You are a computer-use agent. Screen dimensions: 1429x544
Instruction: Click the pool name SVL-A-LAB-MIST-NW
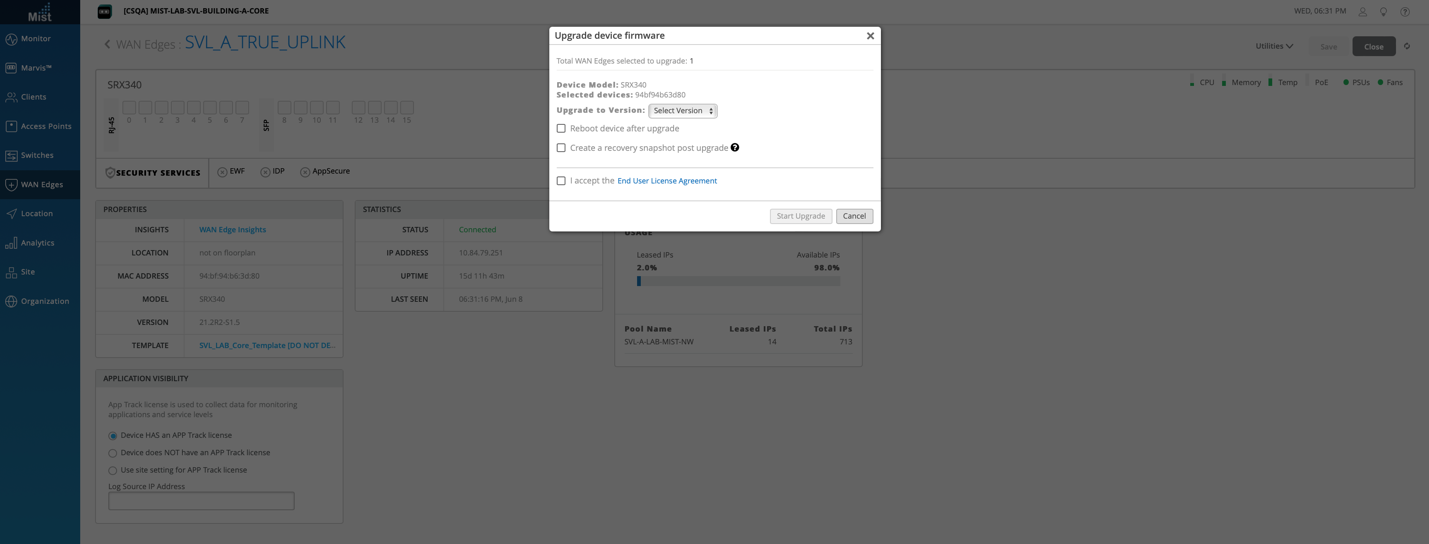659,342
